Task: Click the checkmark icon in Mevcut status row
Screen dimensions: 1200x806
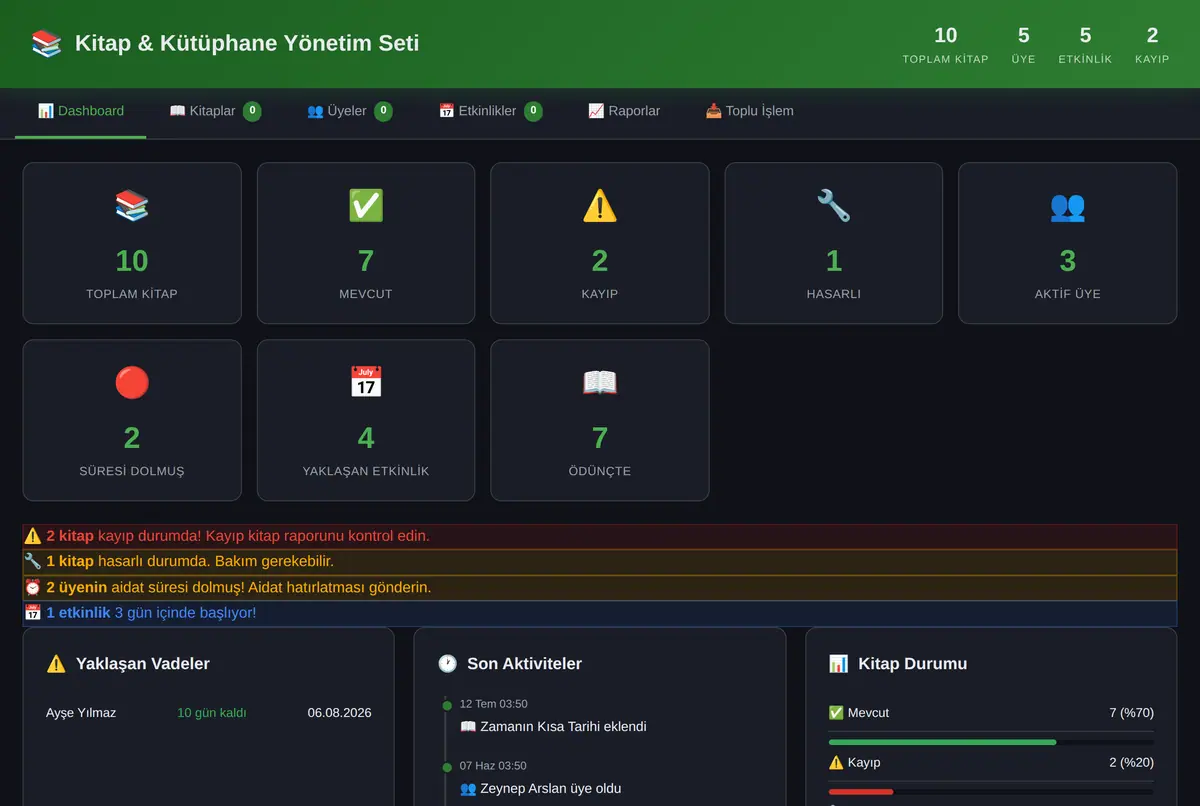Action: [x=836, y=713]
